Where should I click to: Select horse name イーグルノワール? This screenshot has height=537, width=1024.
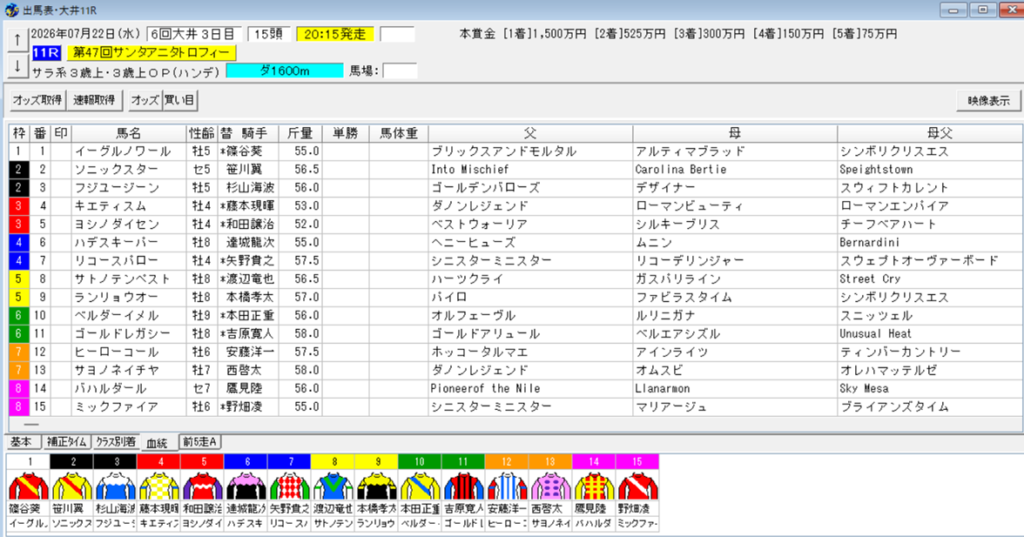[x=122, y=151]
